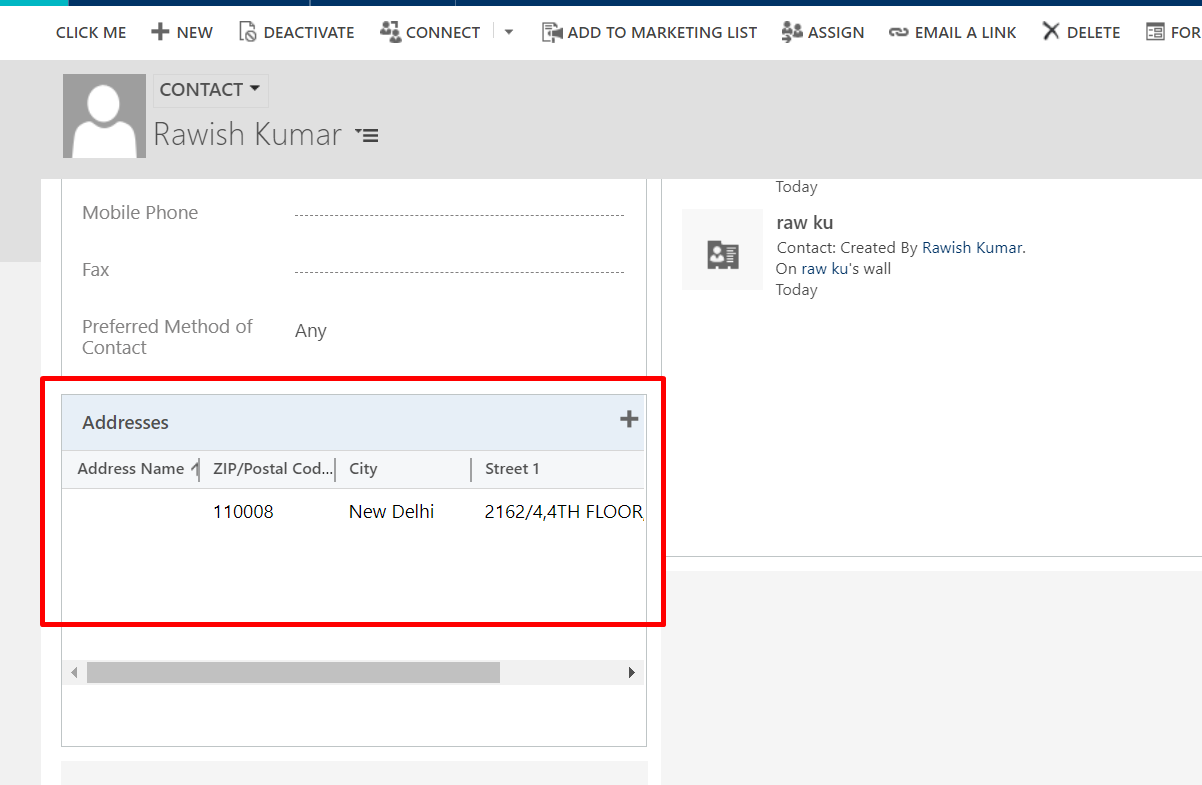Click the Assign icon in command bar
The width and height of the screenshot is (1202, 785).
(792, 32)
